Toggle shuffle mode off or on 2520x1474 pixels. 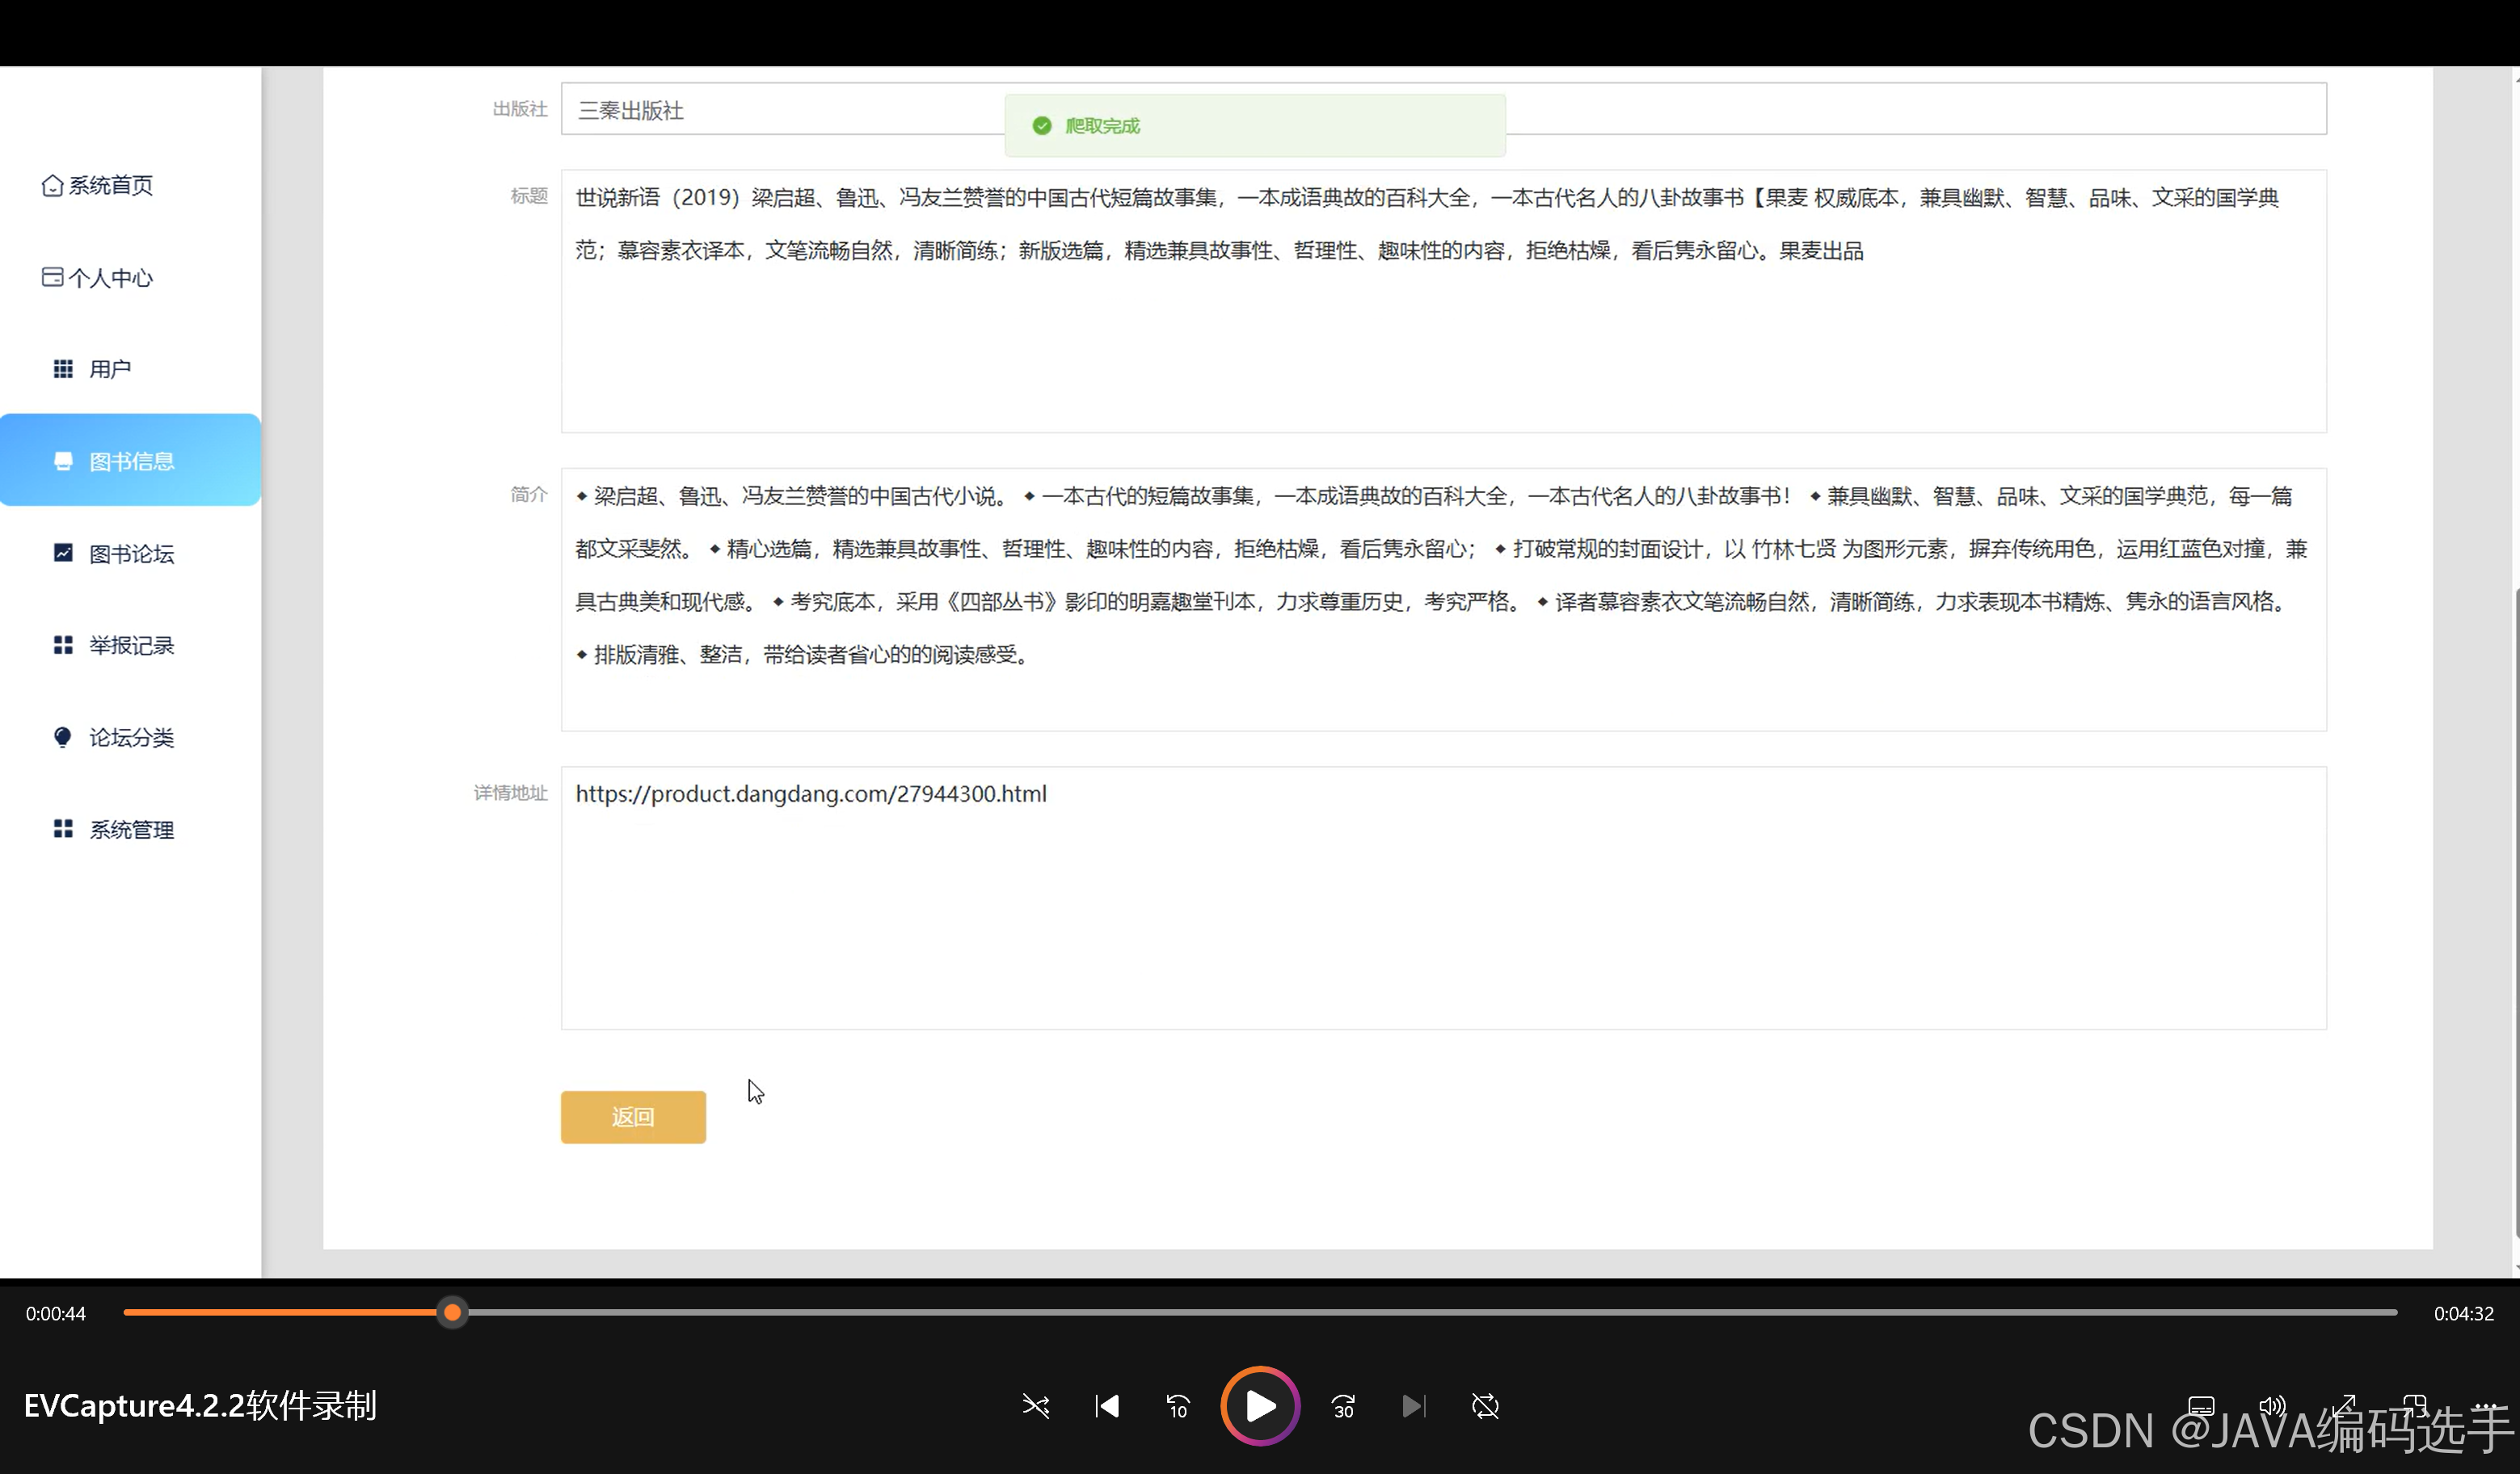1036,1406
